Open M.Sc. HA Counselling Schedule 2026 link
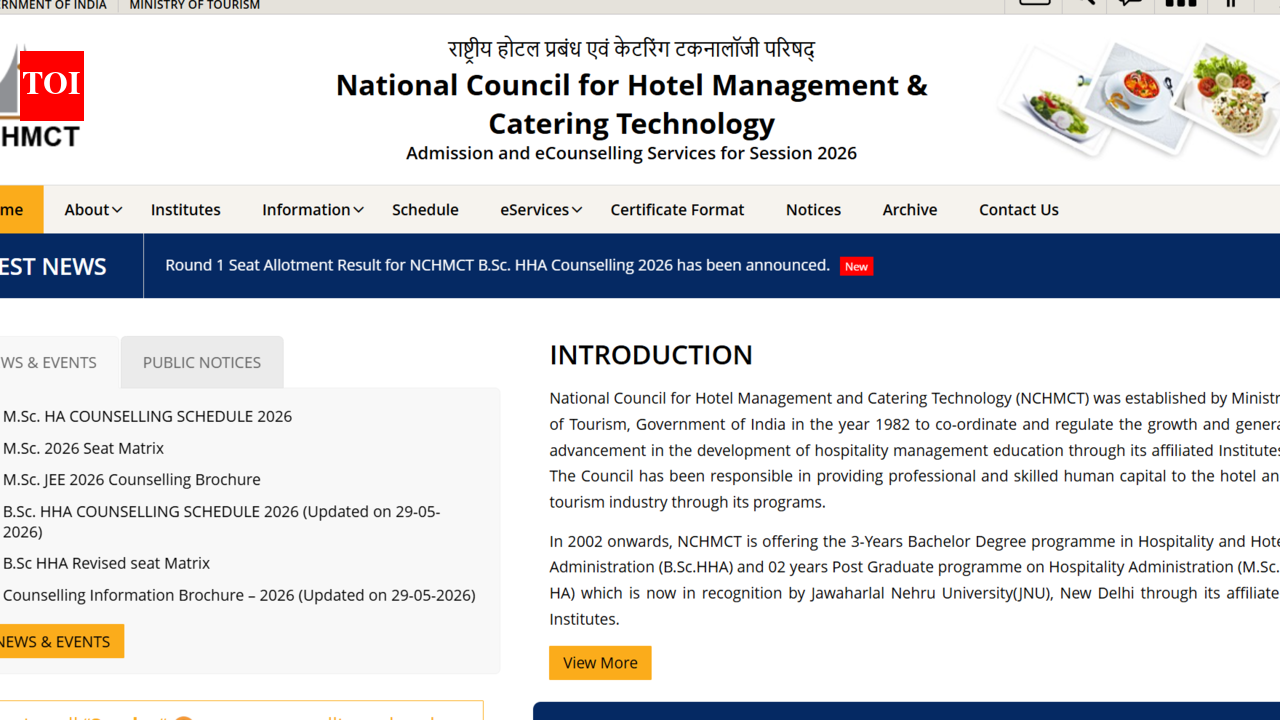 tap(147, 416)
